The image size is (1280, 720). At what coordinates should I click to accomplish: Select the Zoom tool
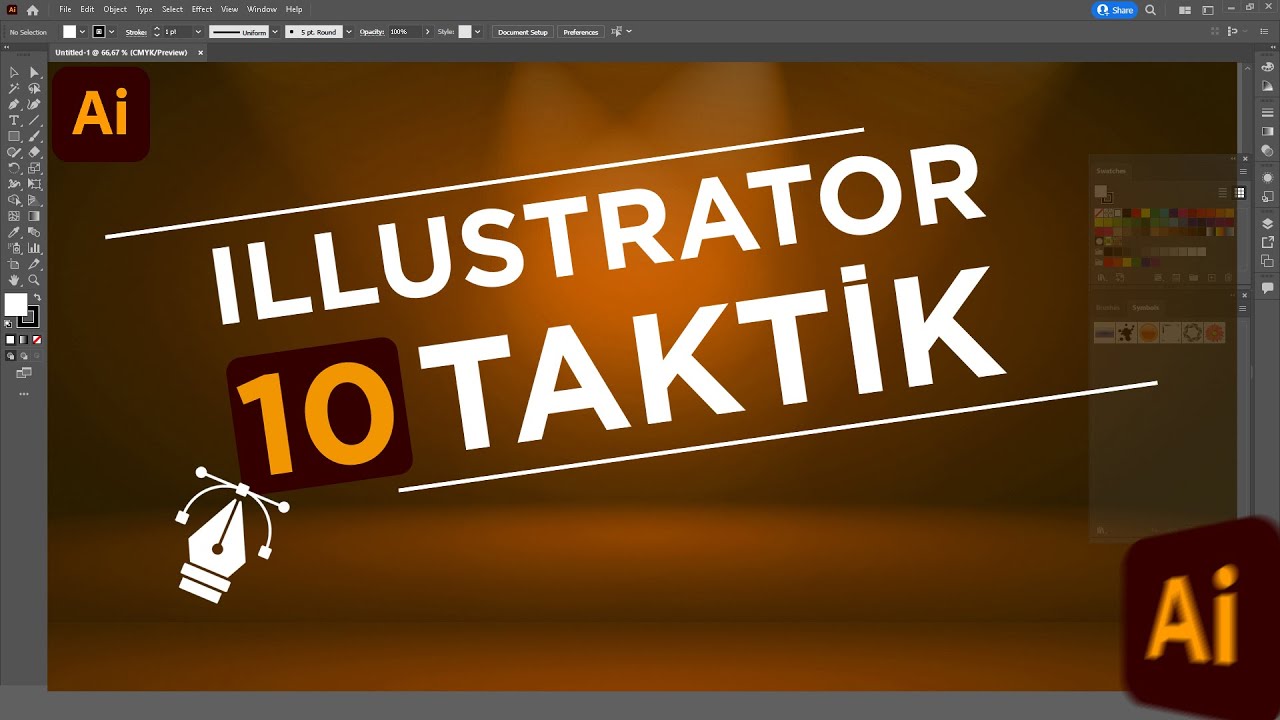(x=34, y=280)
